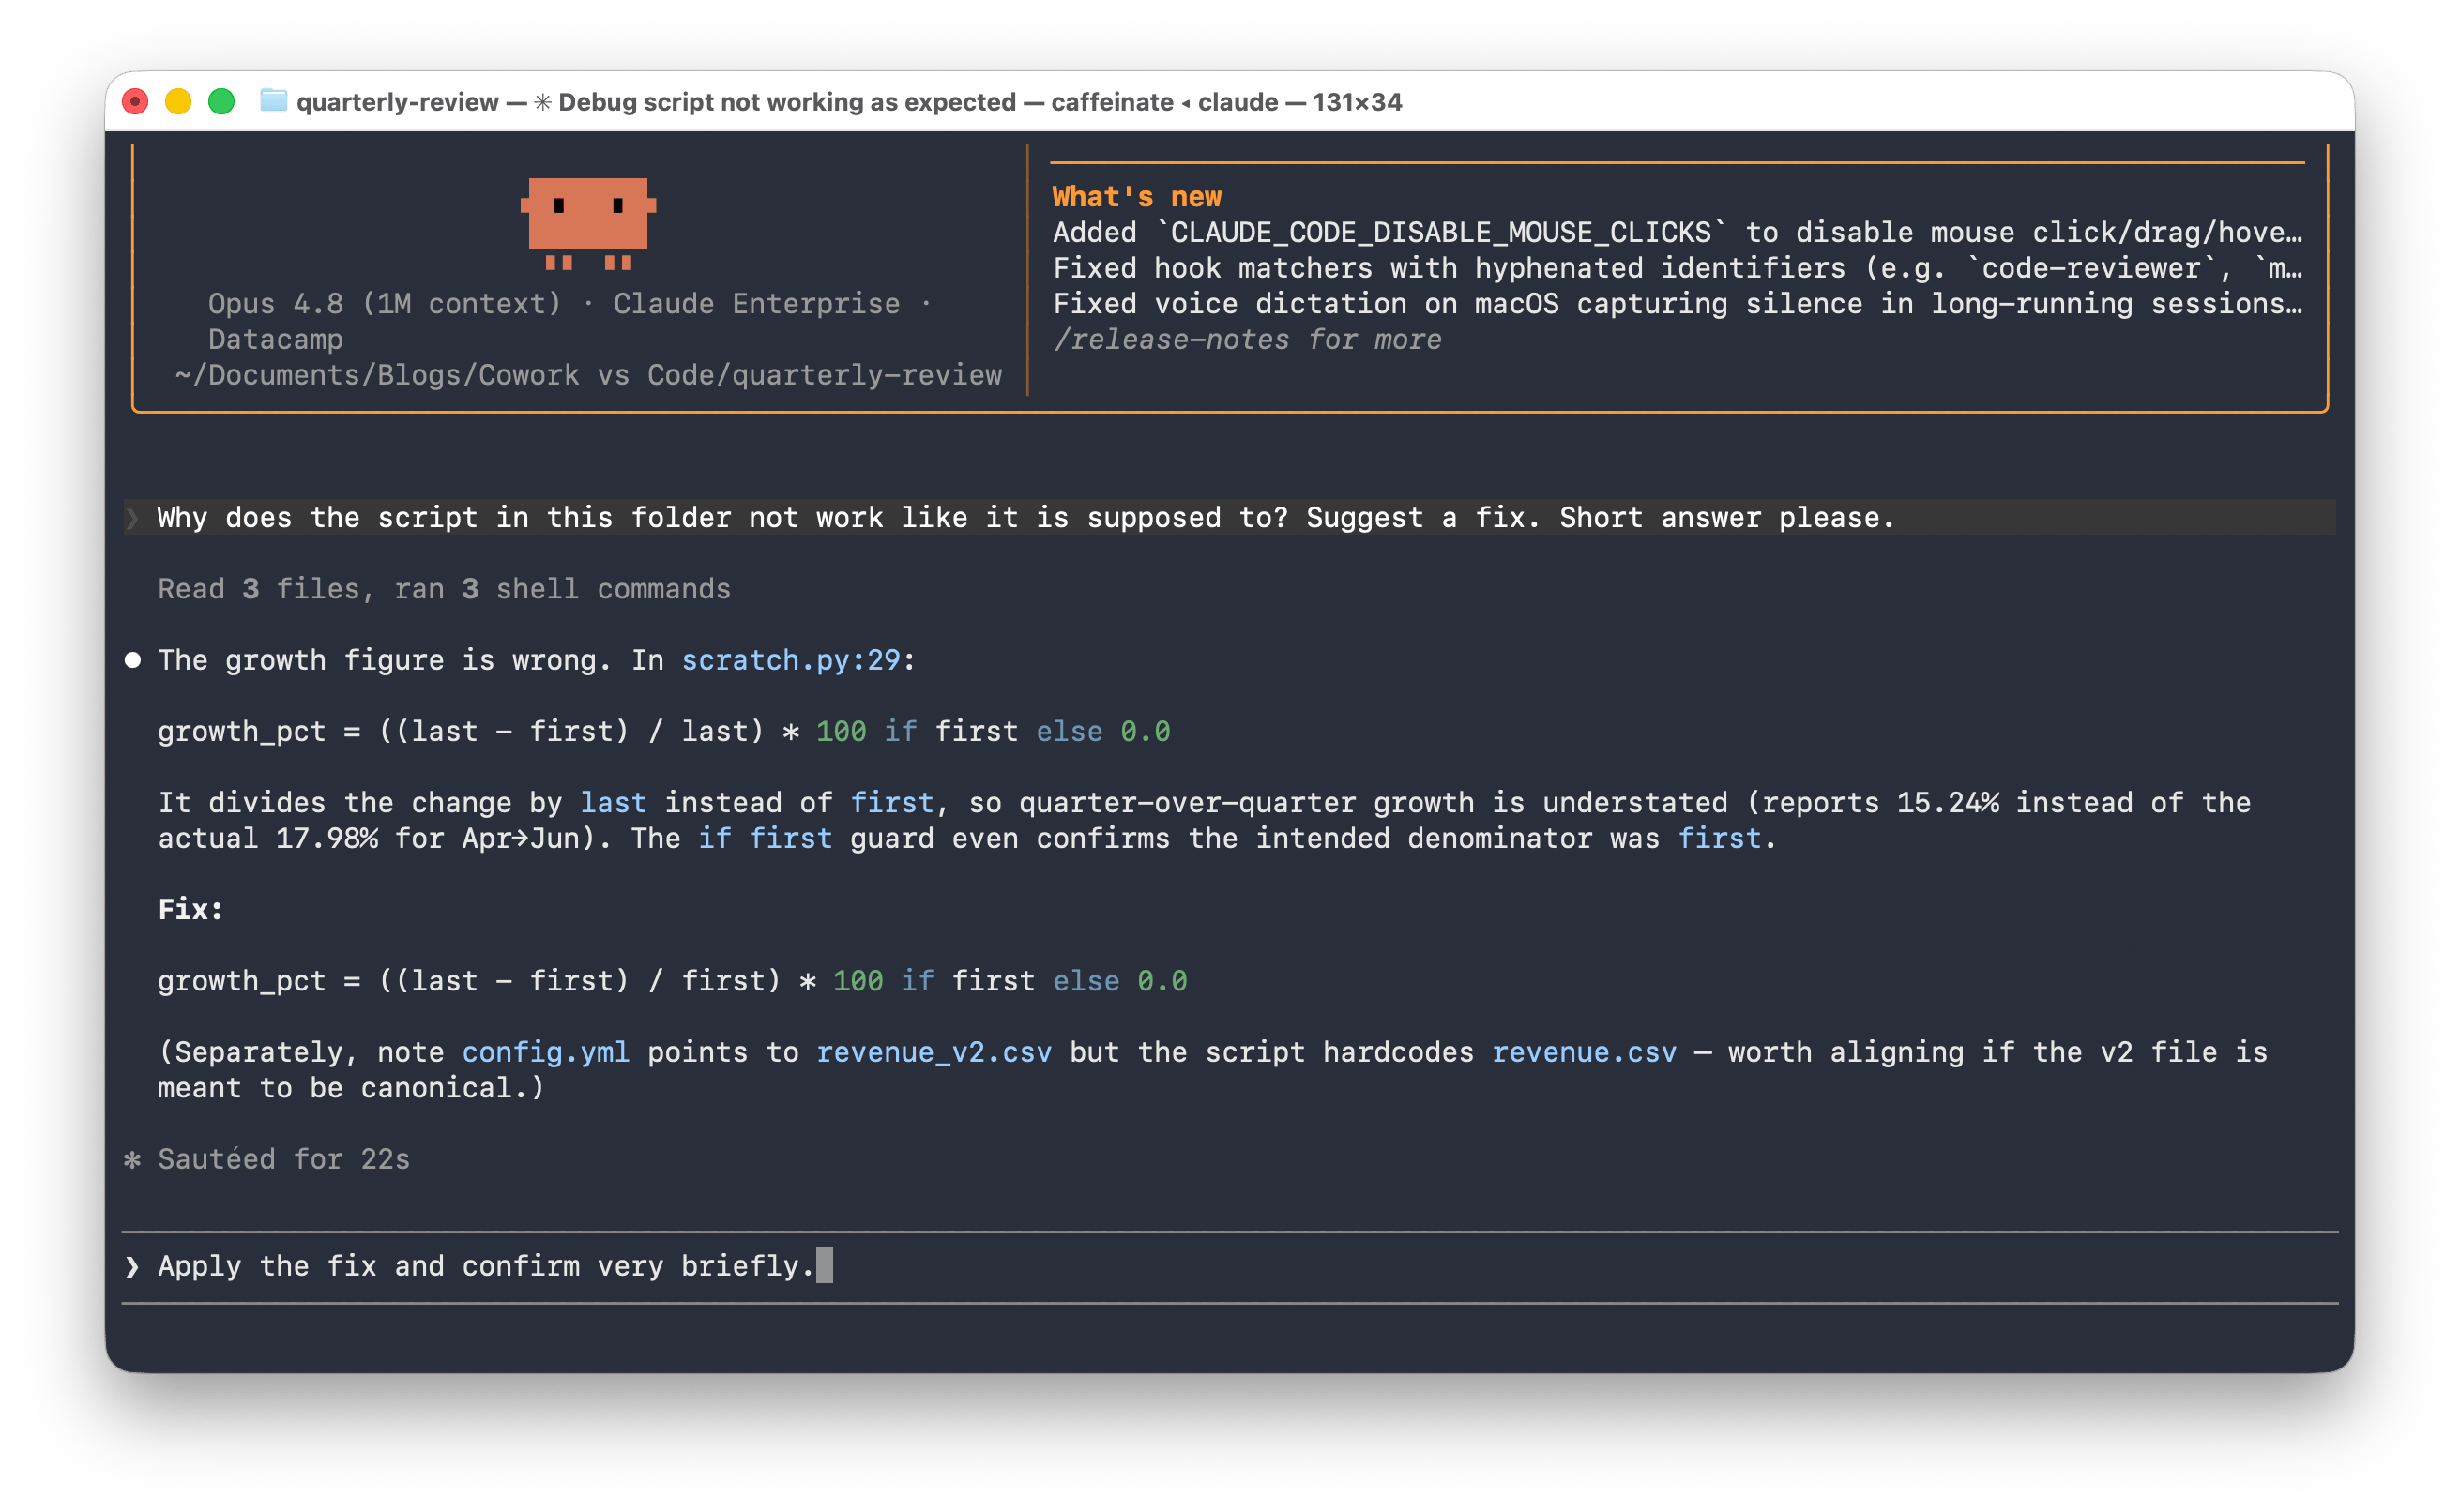
Task: Click the white bullet before 'The growth figure'
Action: click(132, 660)
